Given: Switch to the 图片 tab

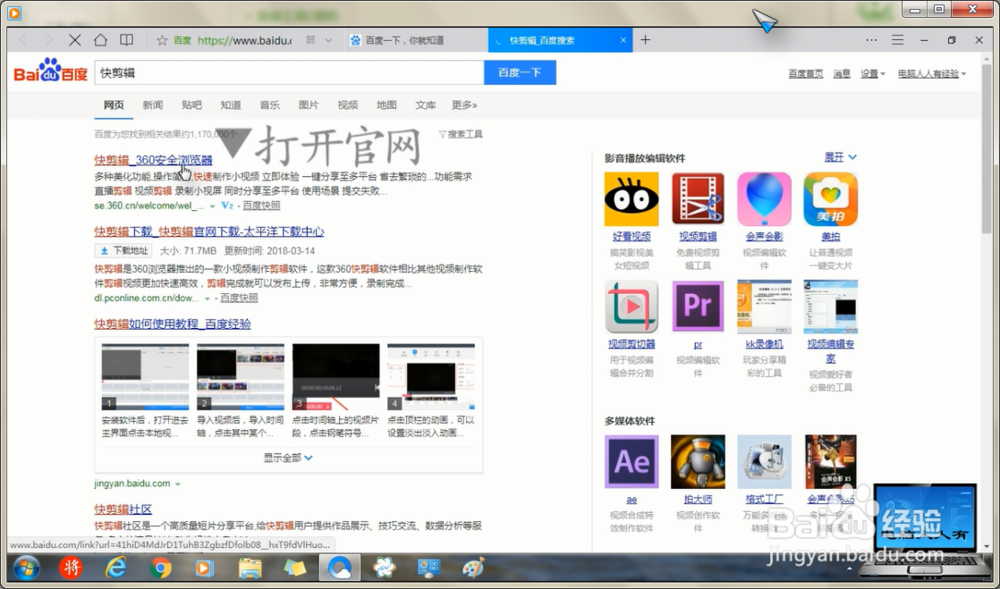Looking at the screenshot, I should (x=309, y=105).
